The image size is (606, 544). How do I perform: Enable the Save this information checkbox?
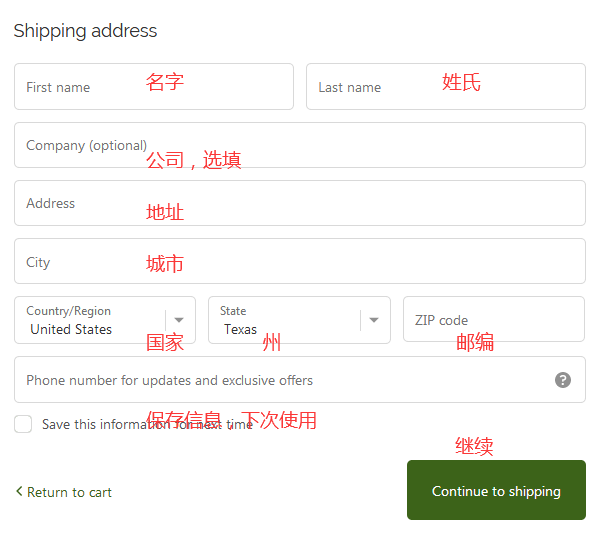tap(23, 424)
